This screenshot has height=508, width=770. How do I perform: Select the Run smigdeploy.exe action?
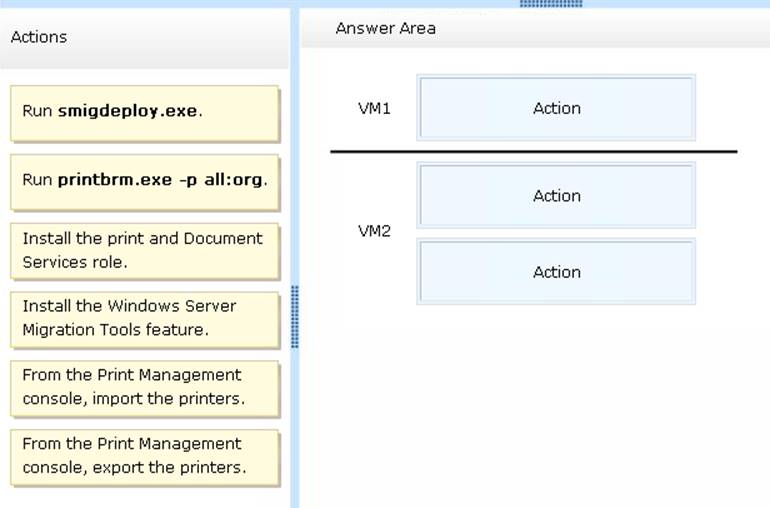[x=144, y=111]
